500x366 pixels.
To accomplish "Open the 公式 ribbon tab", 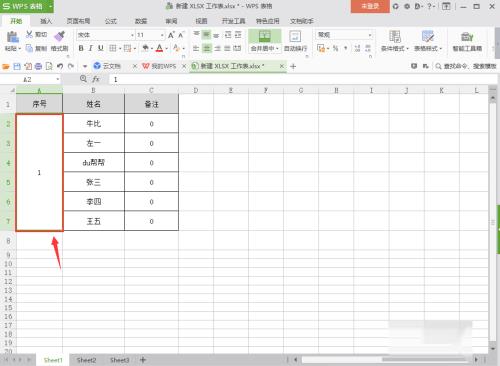I will coord(111,21).
